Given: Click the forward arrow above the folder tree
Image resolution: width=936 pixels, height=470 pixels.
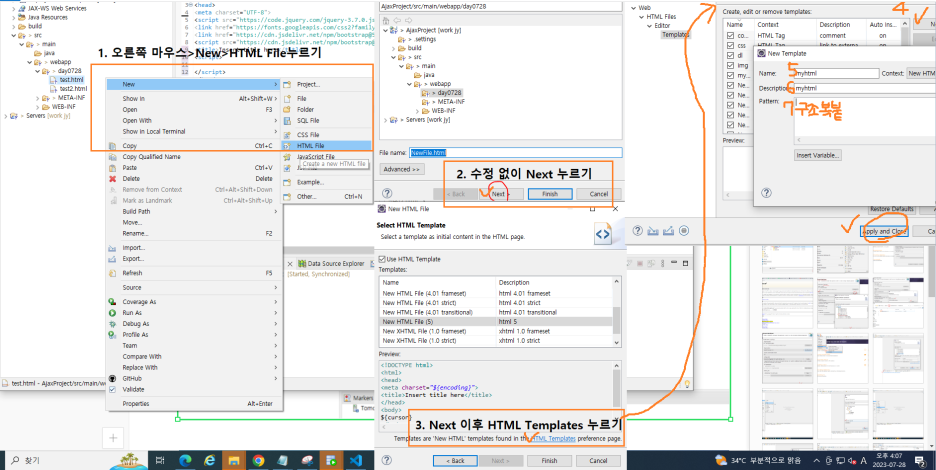Looking at the screenshot, I should (410, 20).
